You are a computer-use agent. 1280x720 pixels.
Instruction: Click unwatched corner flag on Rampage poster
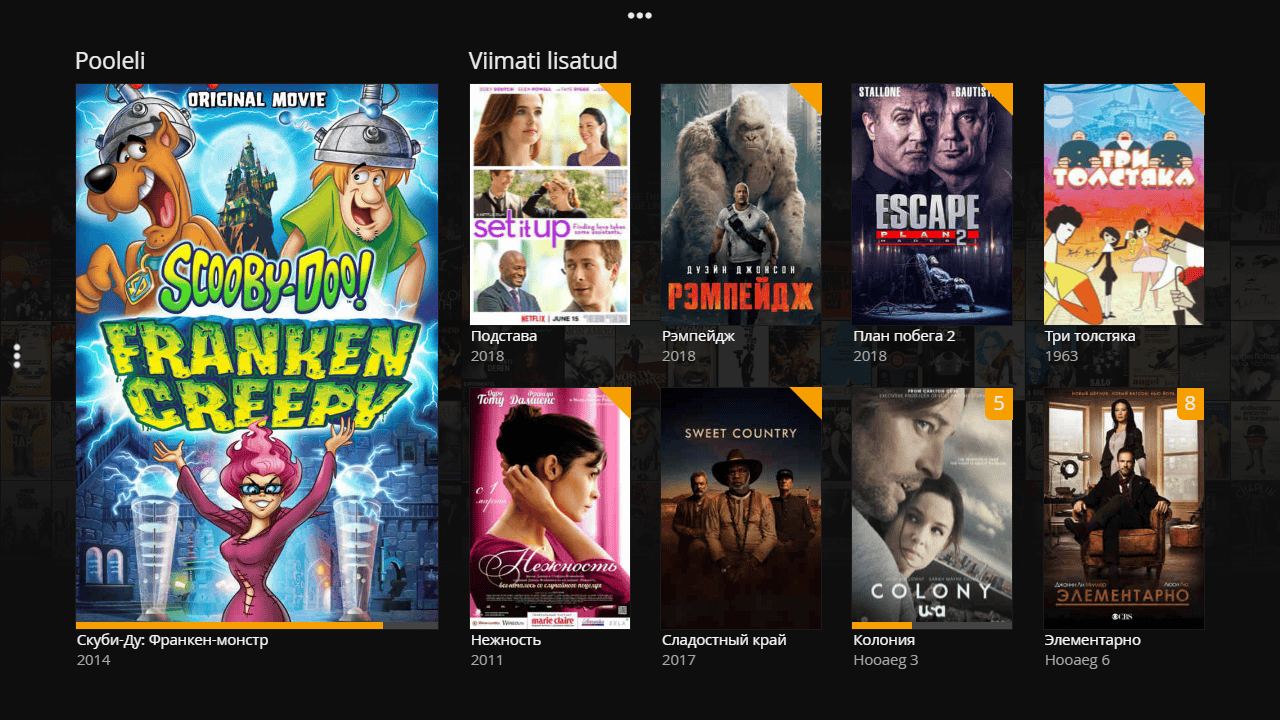(x=811, y=94)
